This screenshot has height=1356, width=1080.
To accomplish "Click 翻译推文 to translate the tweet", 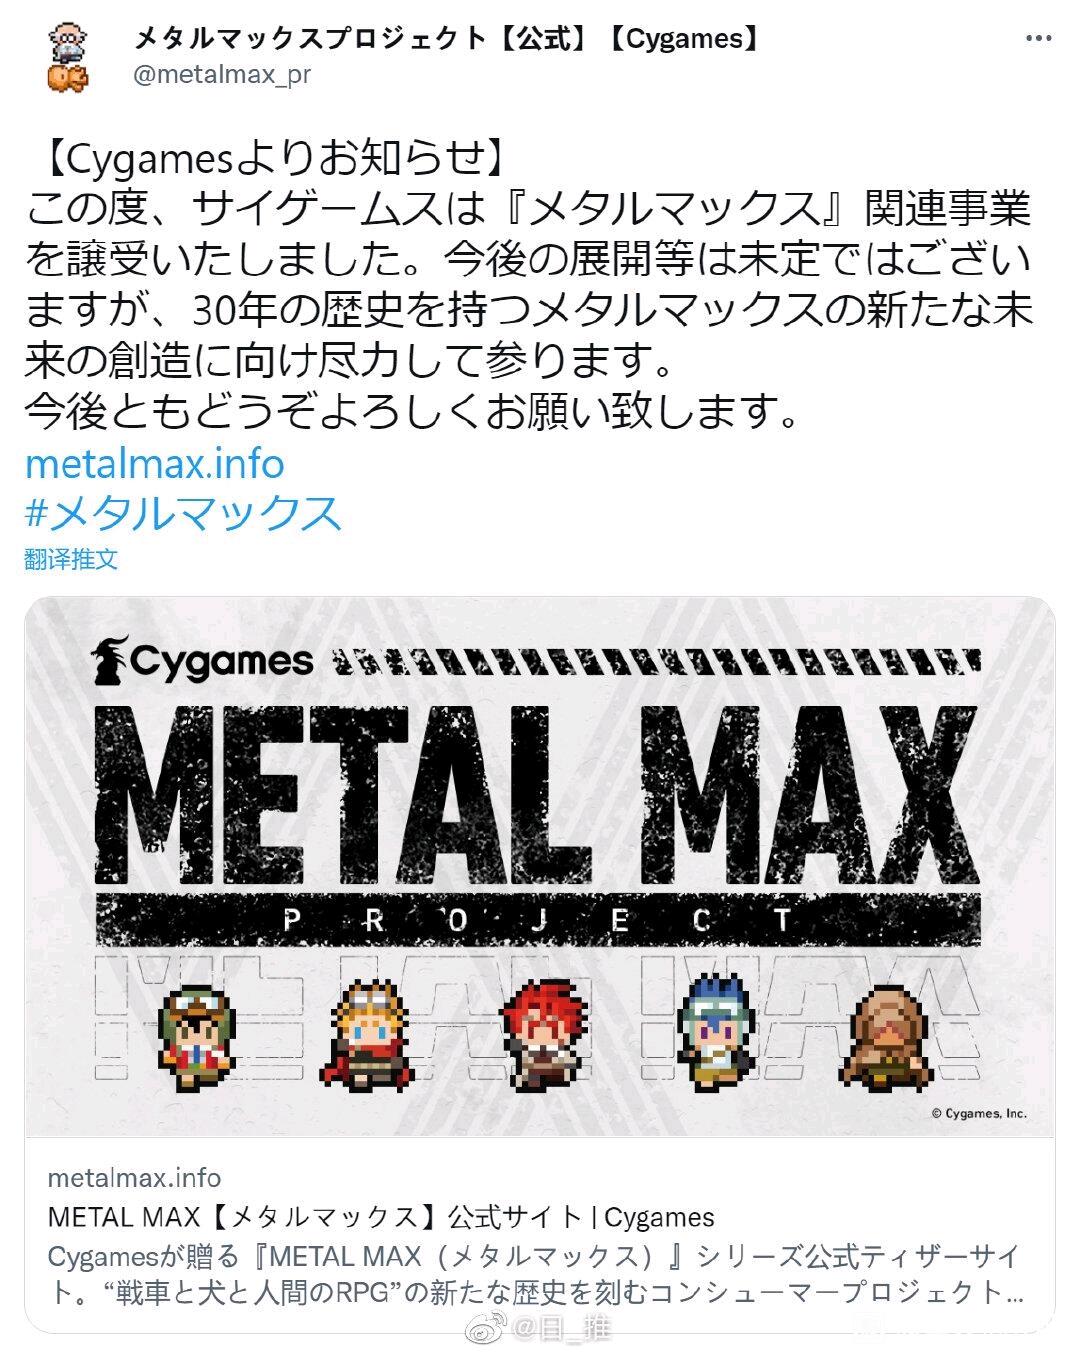I will coord(71,558).
